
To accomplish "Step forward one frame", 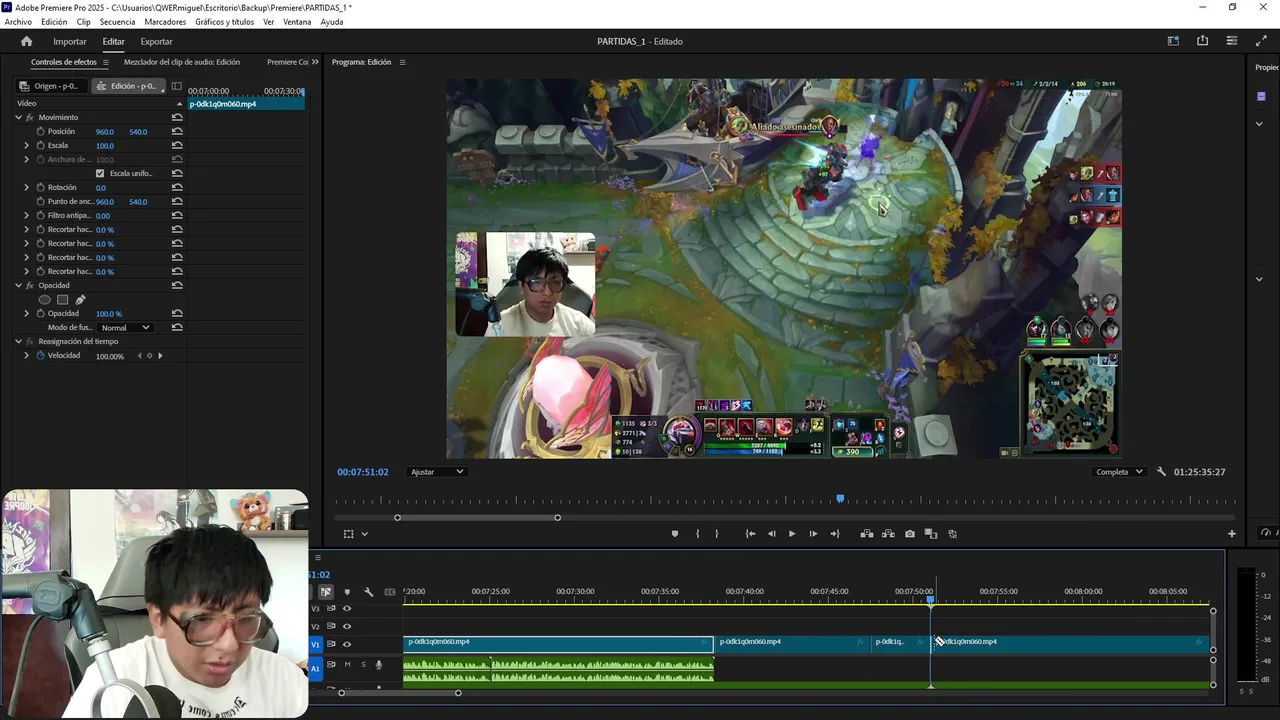I will coord(813,534).
